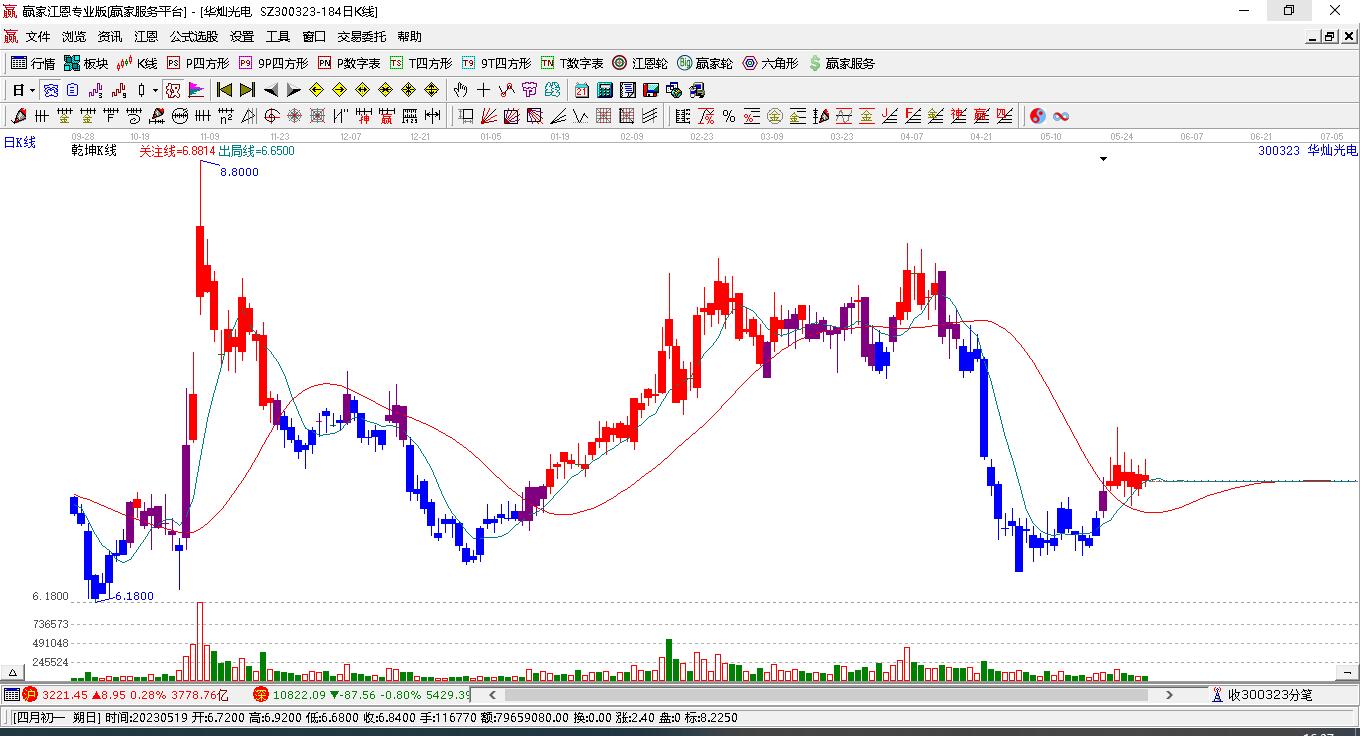
Task: Open the P四方形 tool
Action: (x=198, y=63)
